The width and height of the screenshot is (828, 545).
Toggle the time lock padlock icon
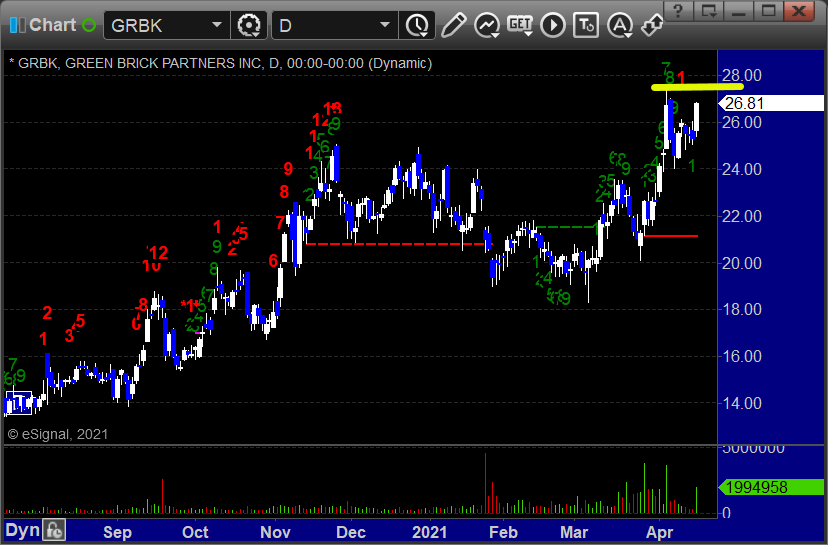coord(54,530)
